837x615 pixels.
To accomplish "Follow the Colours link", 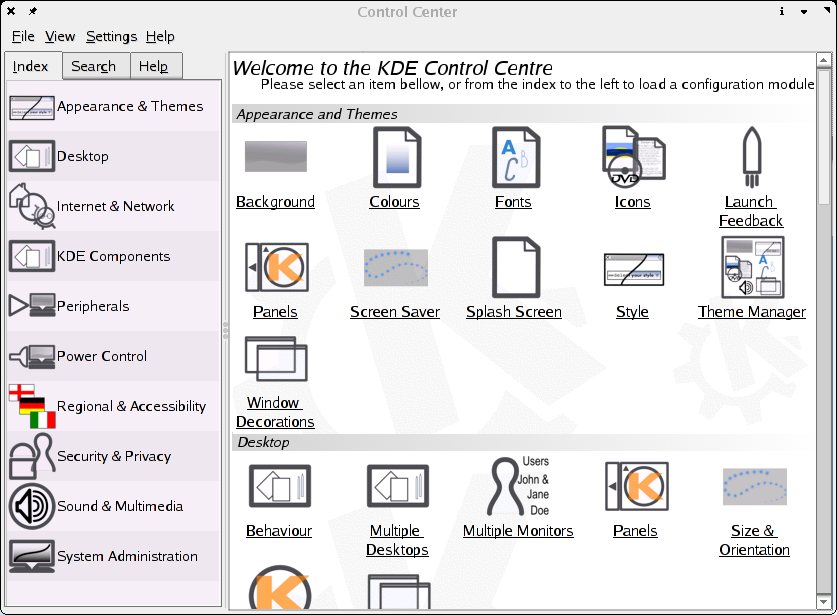I will (x=394, y=202).
